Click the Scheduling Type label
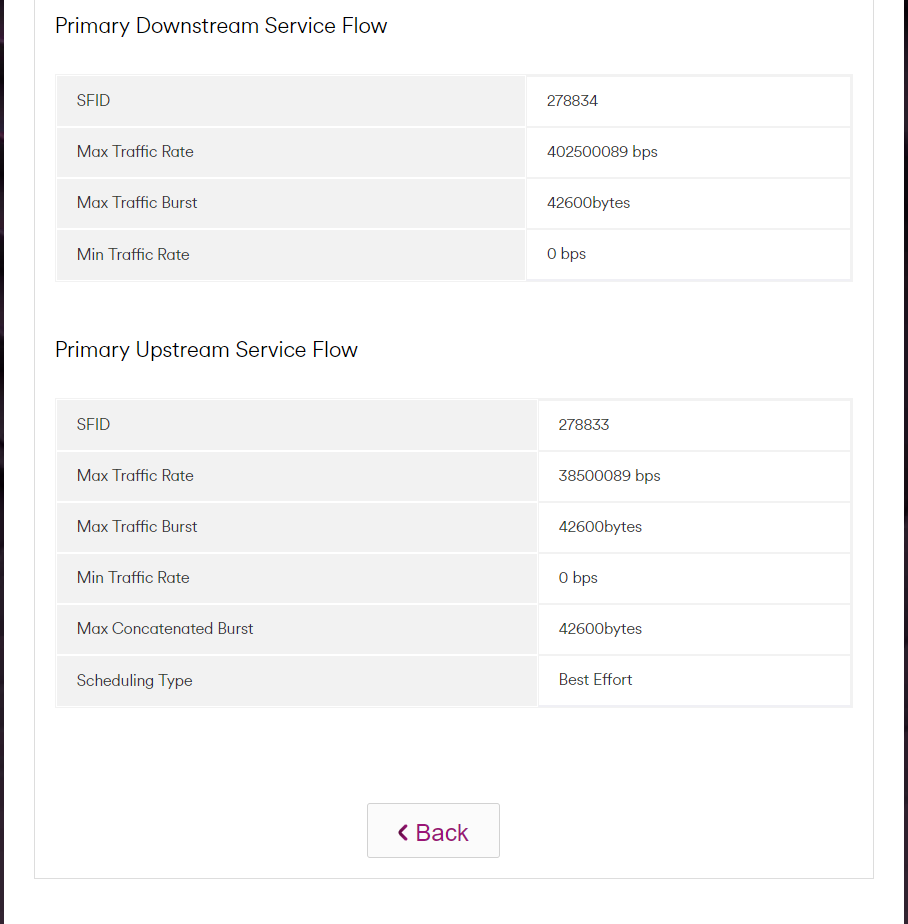This screenshot has width=908, height=924. click(134, 681)
